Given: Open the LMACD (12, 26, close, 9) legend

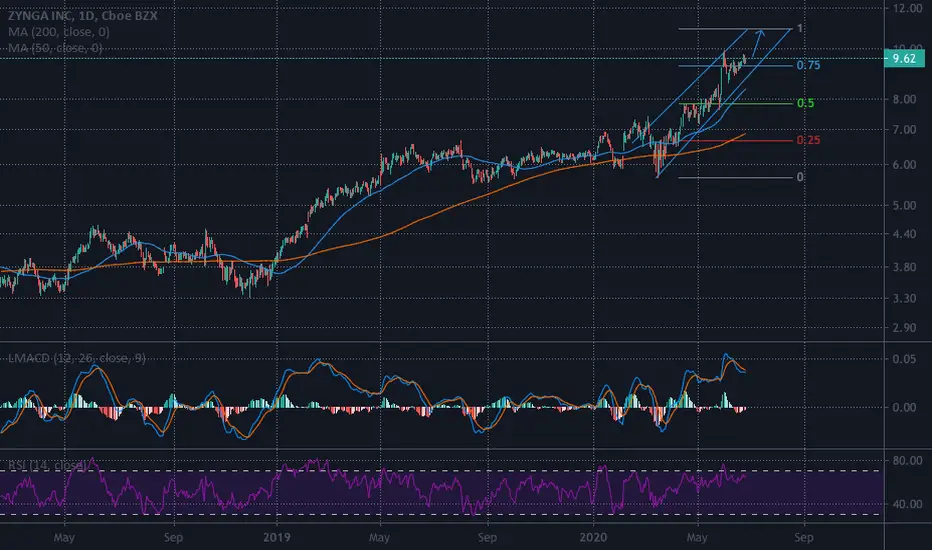Looking at the screenshot, I should click(x=77, y=358).
